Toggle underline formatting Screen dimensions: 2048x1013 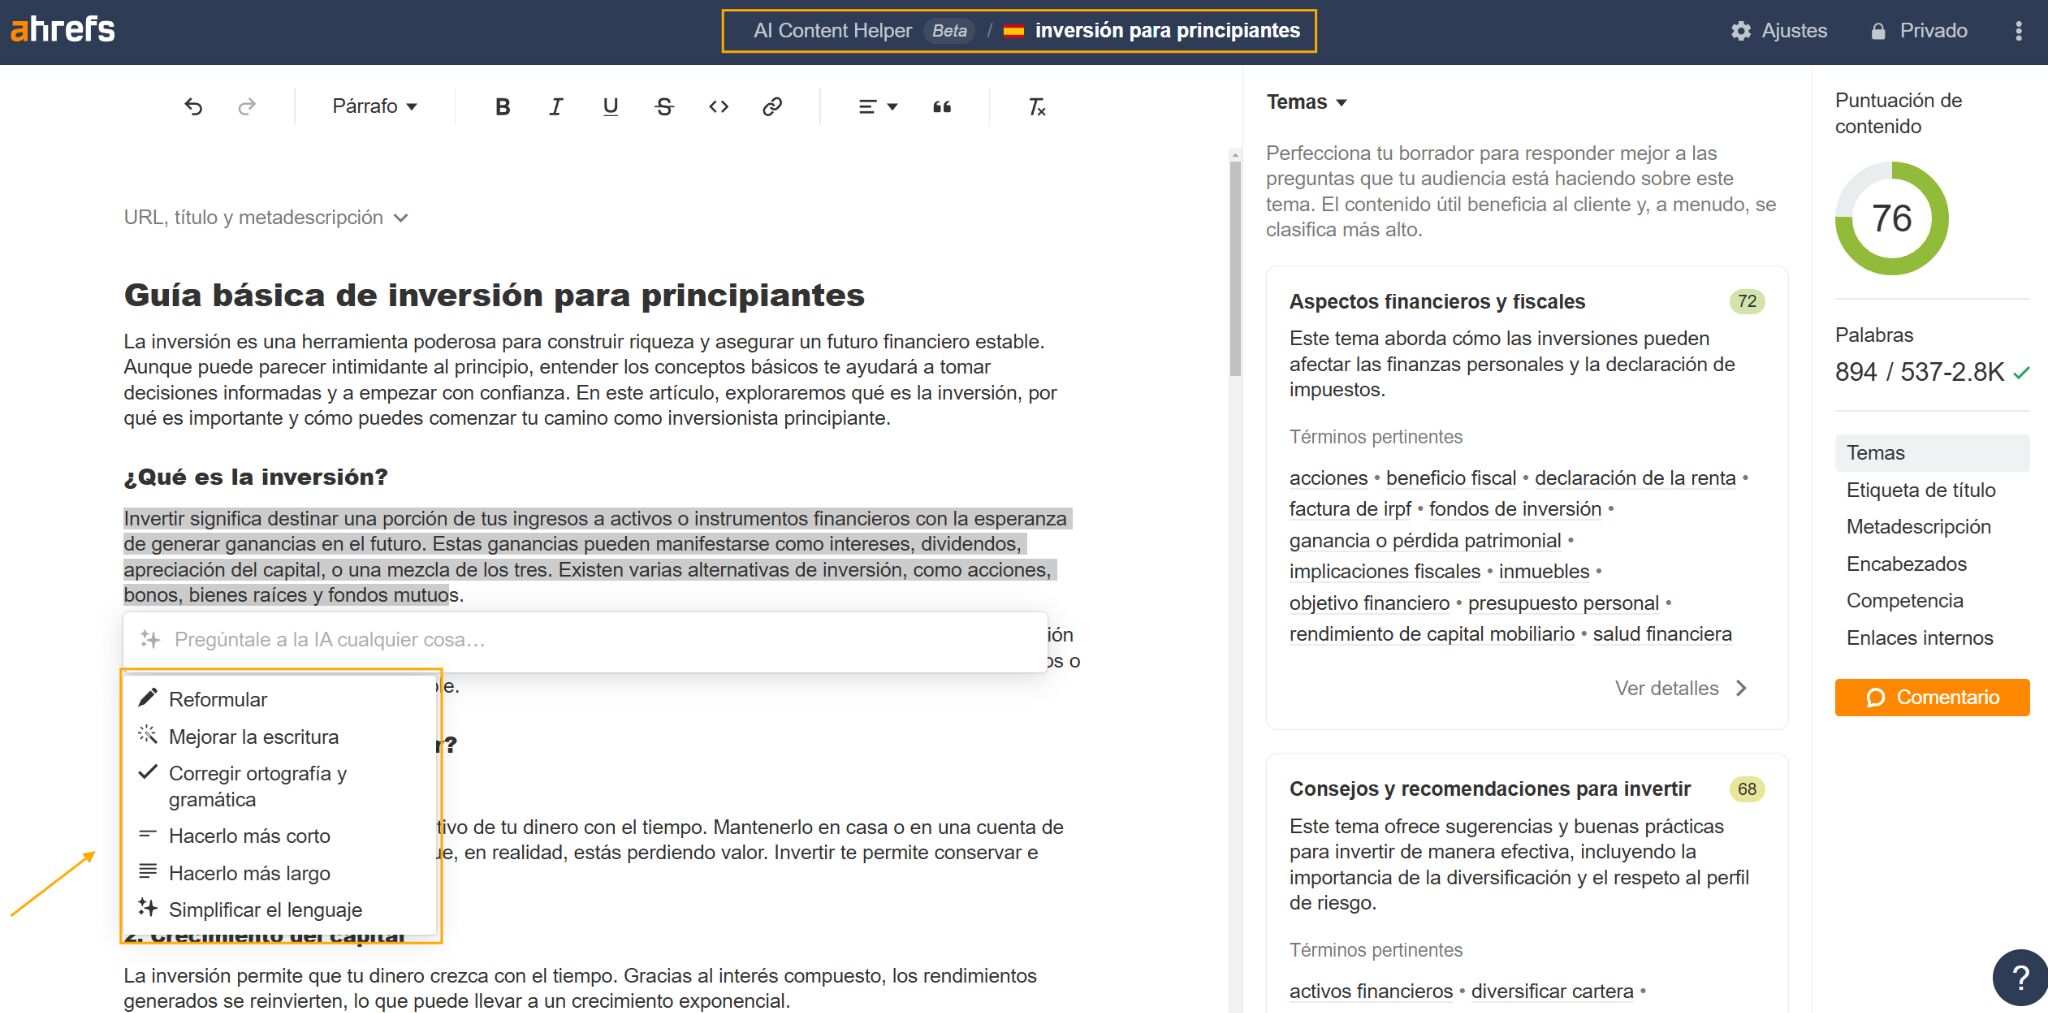610,106
